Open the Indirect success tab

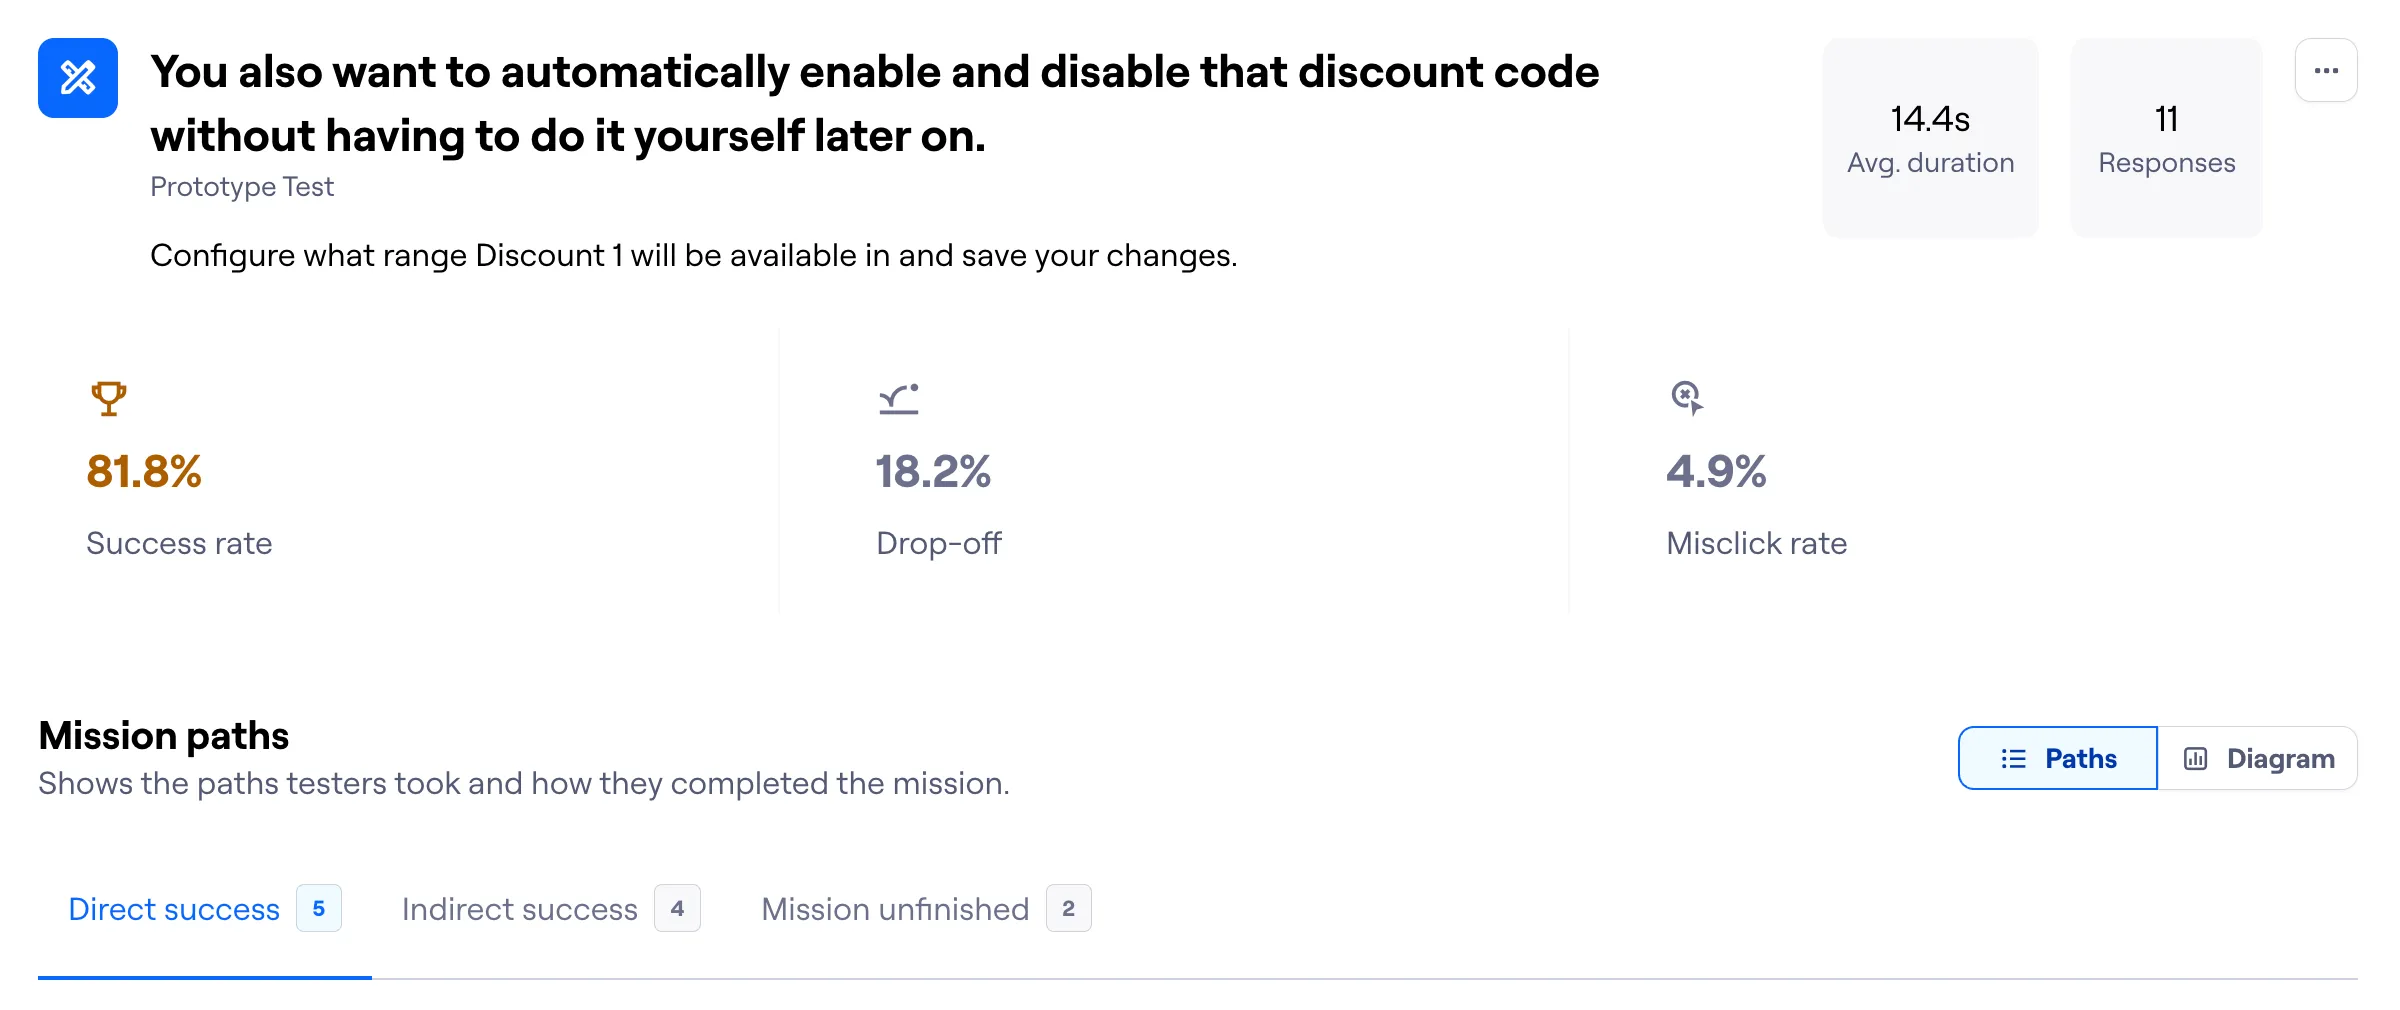point(520,909)
